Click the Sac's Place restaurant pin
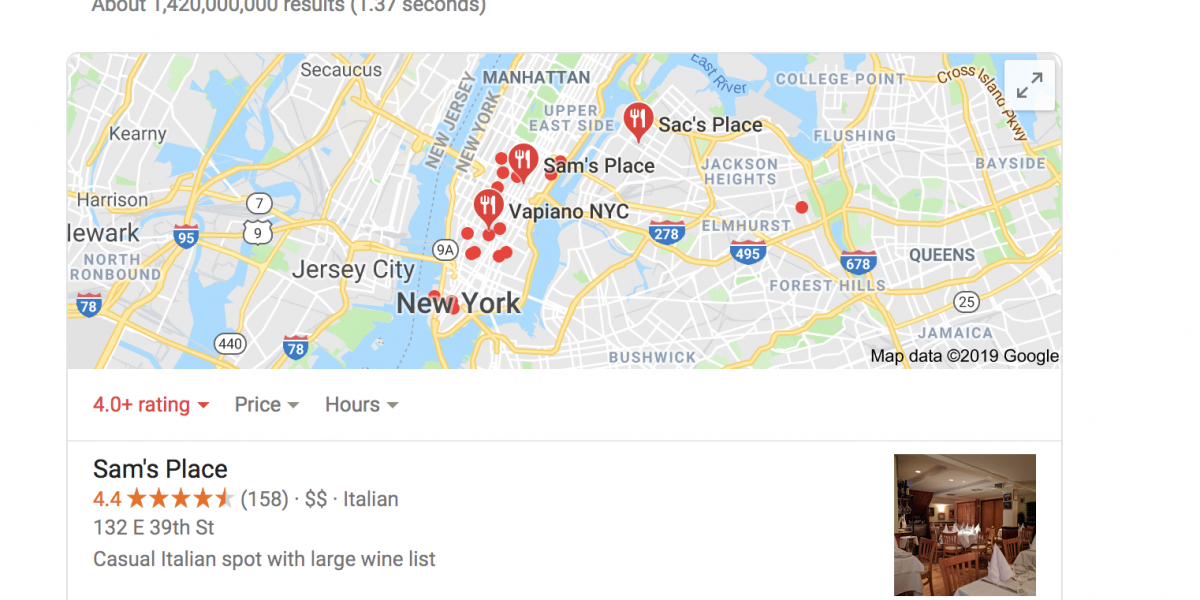 [638, 122]
